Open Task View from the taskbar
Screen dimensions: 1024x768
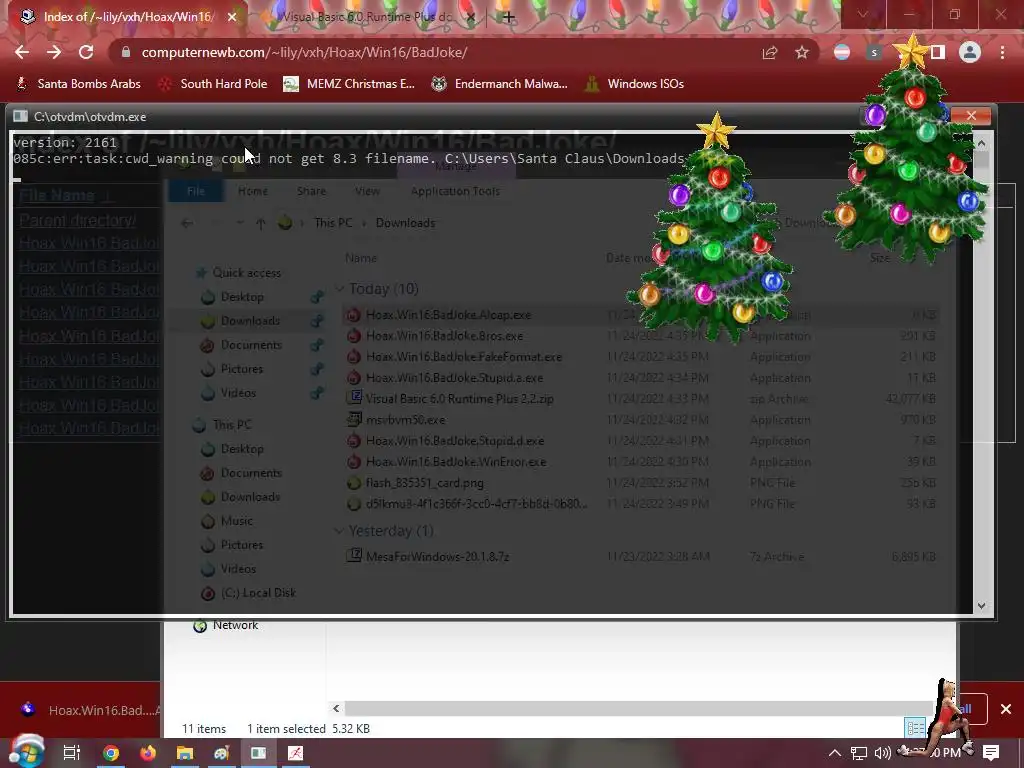click(x=71, y=753)
